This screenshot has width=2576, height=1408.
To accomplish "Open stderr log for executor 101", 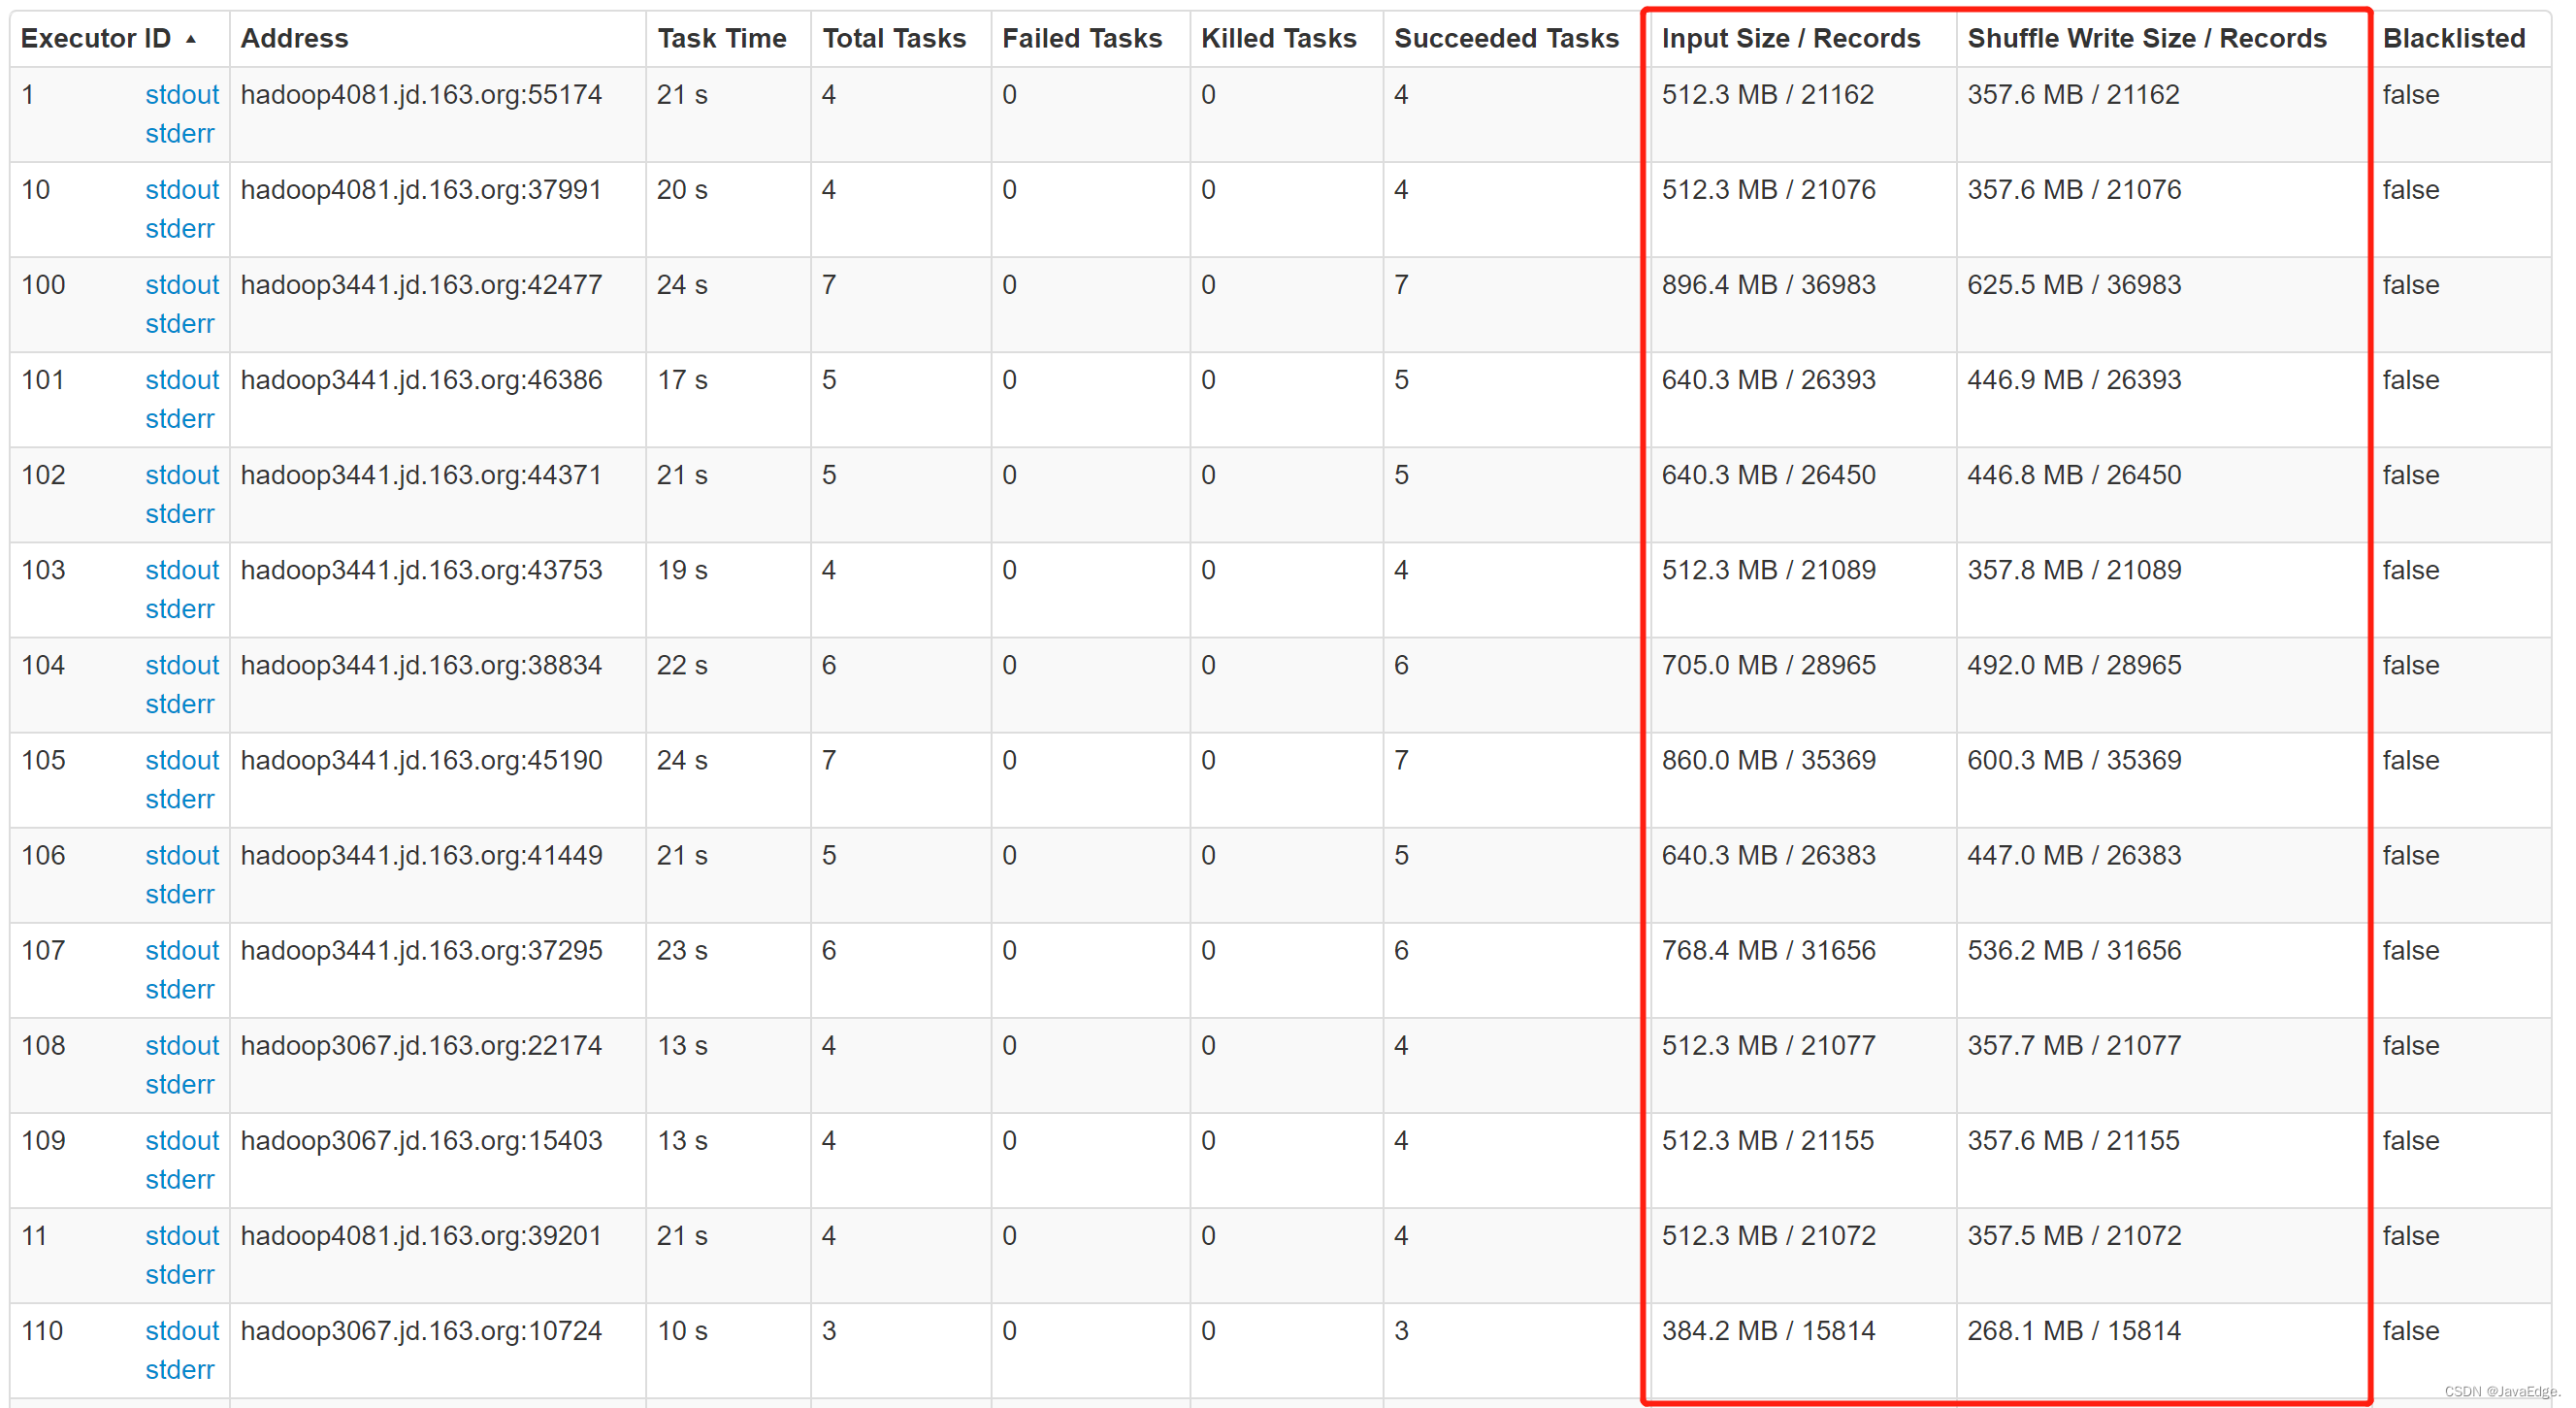I will [179, 418].
